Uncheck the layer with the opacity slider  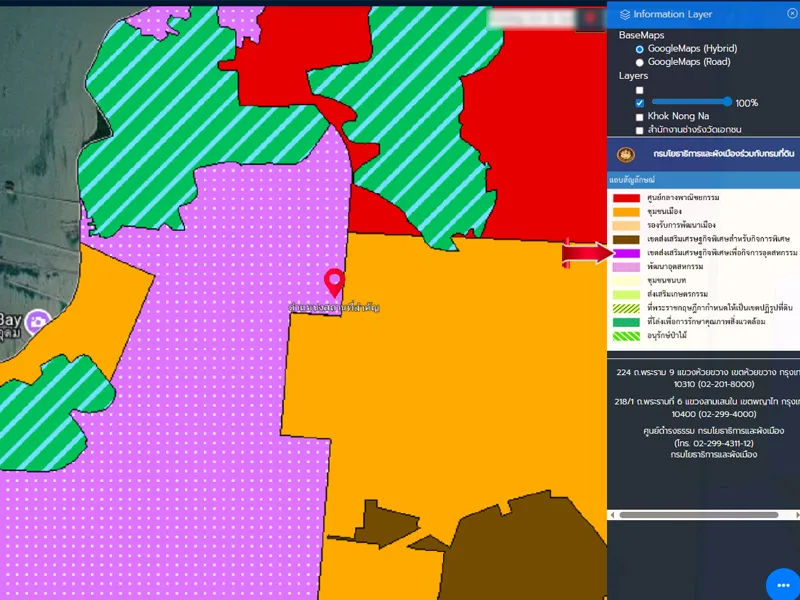coord(640,103)
